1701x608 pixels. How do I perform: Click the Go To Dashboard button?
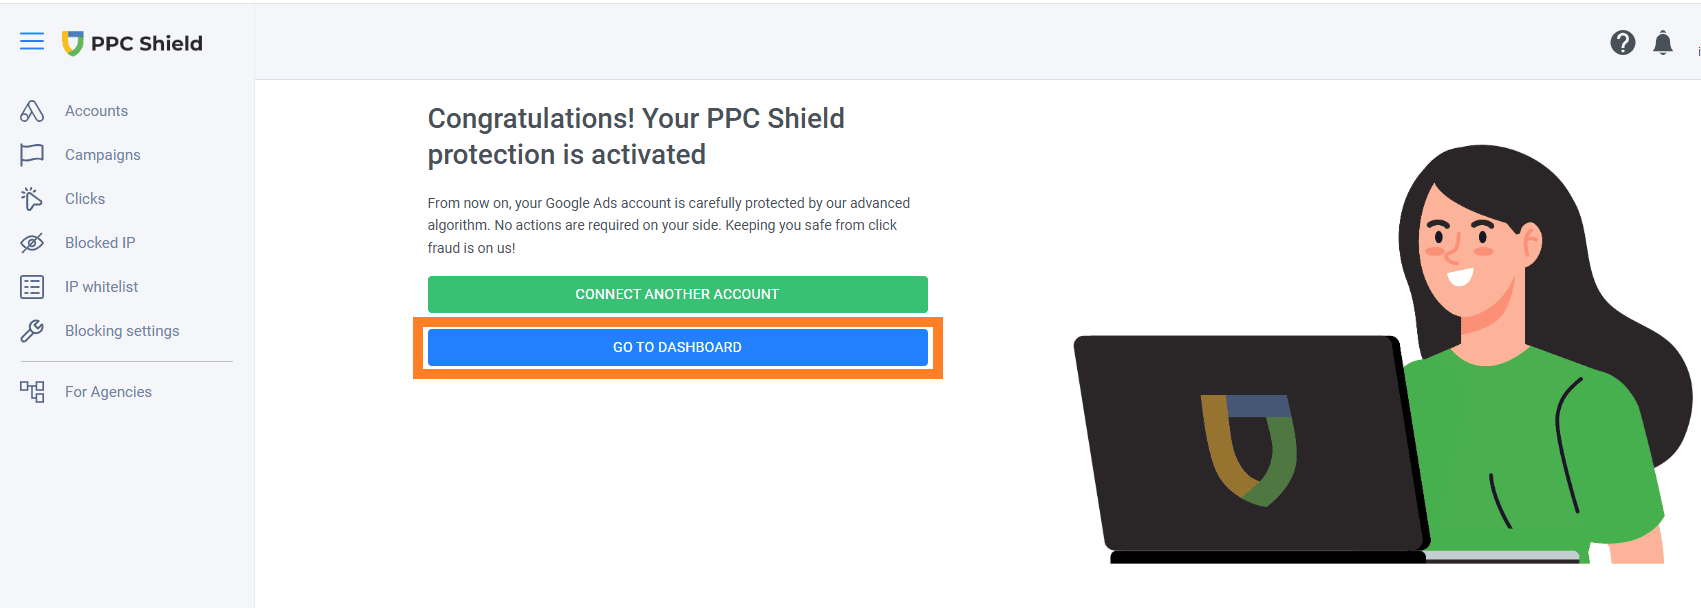[x=677, y=347]
